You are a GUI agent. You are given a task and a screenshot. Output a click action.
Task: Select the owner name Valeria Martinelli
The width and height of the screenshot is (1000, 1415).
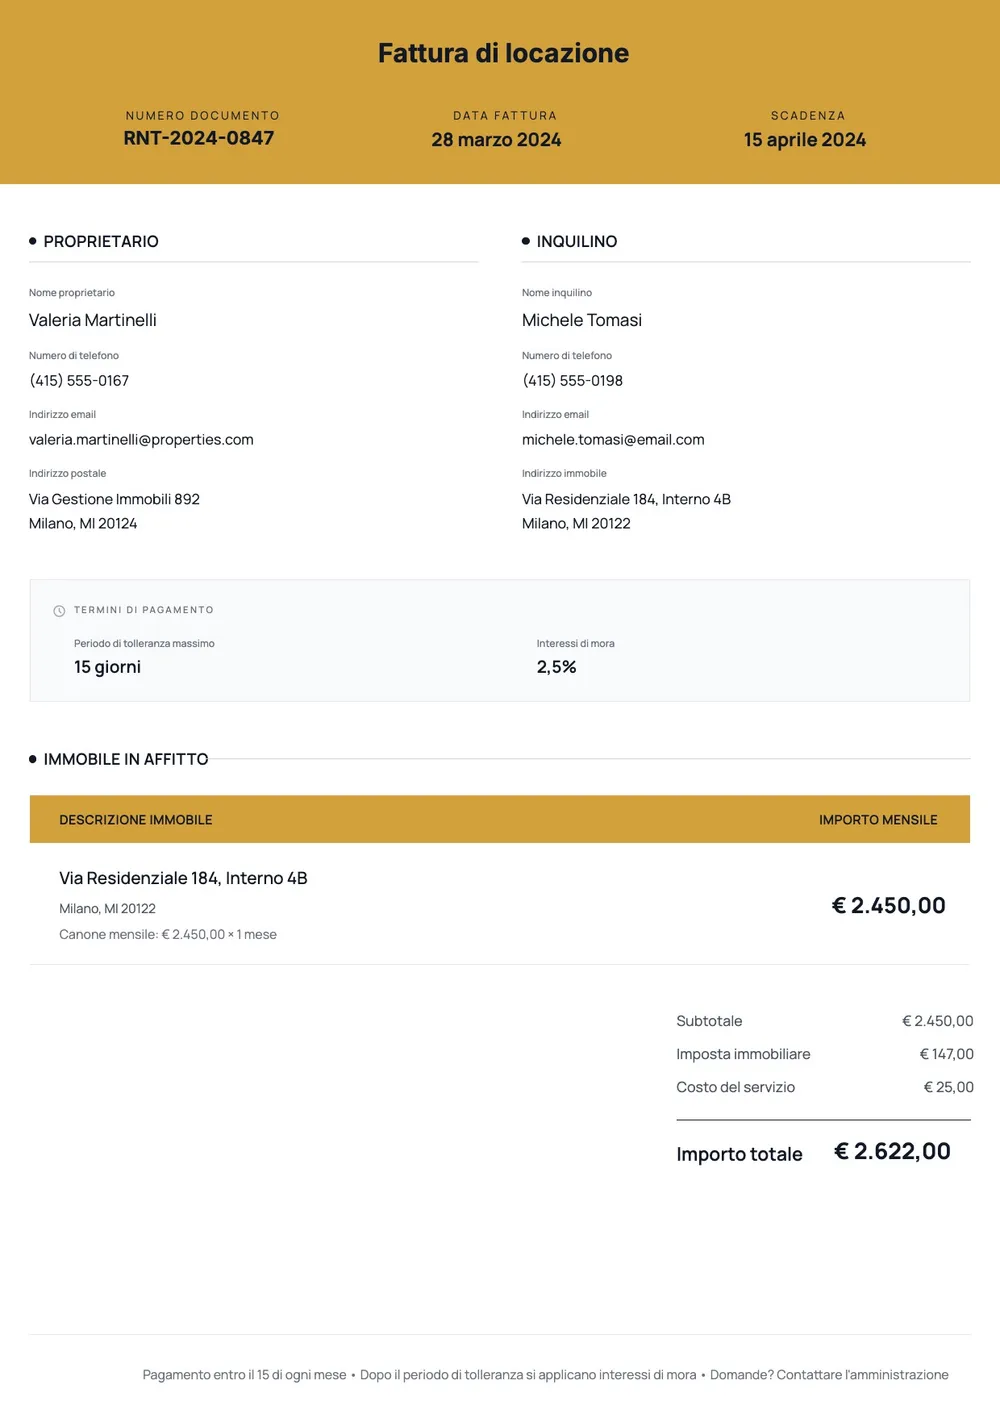(x=93, y=320)
